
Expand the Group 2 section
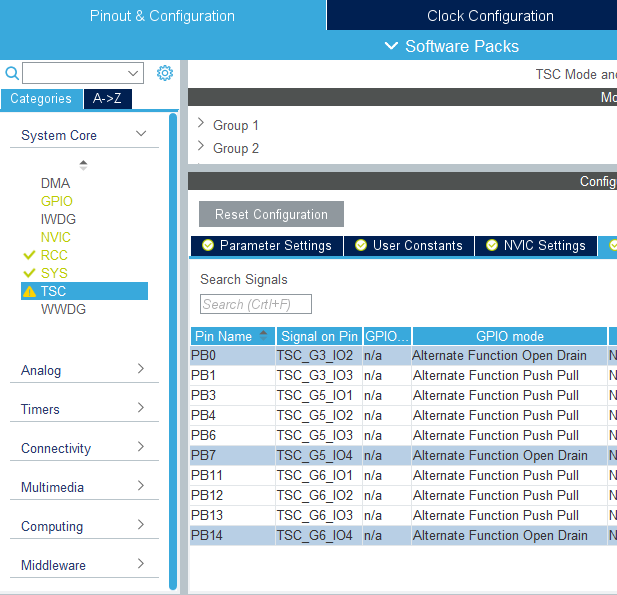pos(201,147)
